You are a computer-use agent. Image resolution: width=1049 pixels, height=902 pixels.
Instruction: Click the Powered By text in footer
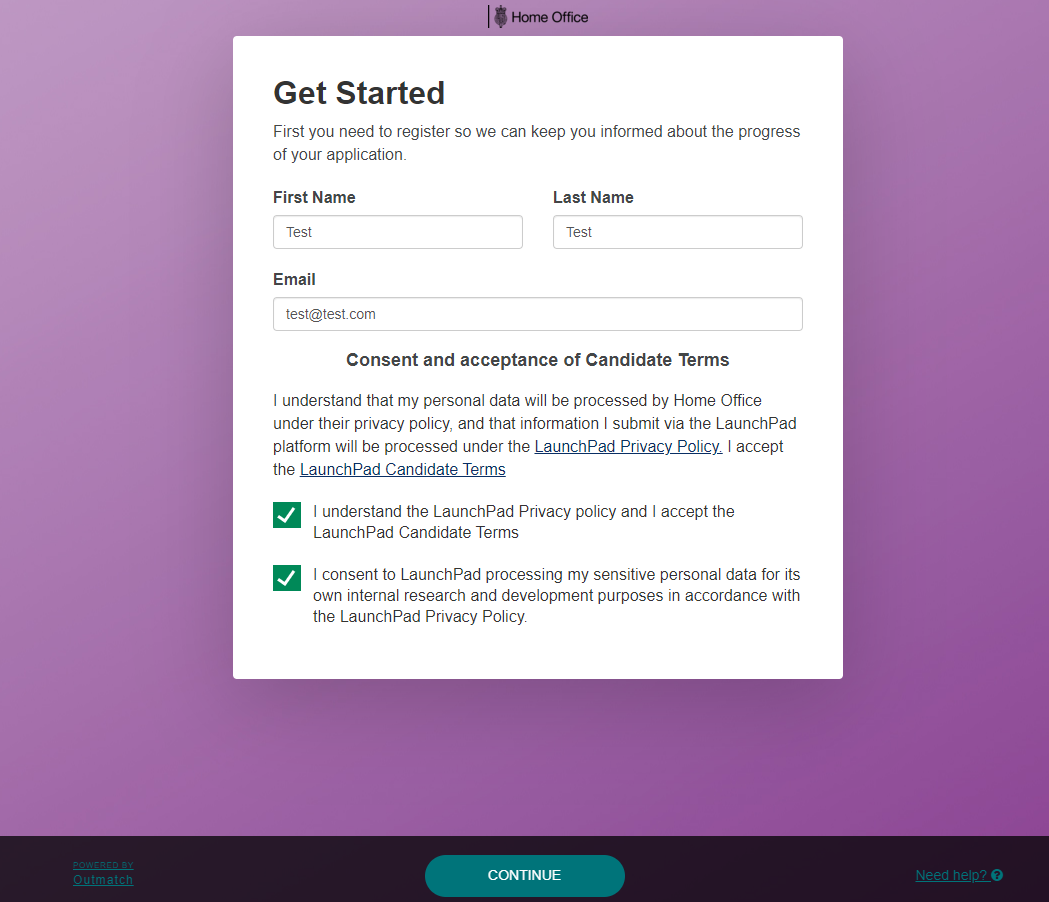(x=103, y=865)
